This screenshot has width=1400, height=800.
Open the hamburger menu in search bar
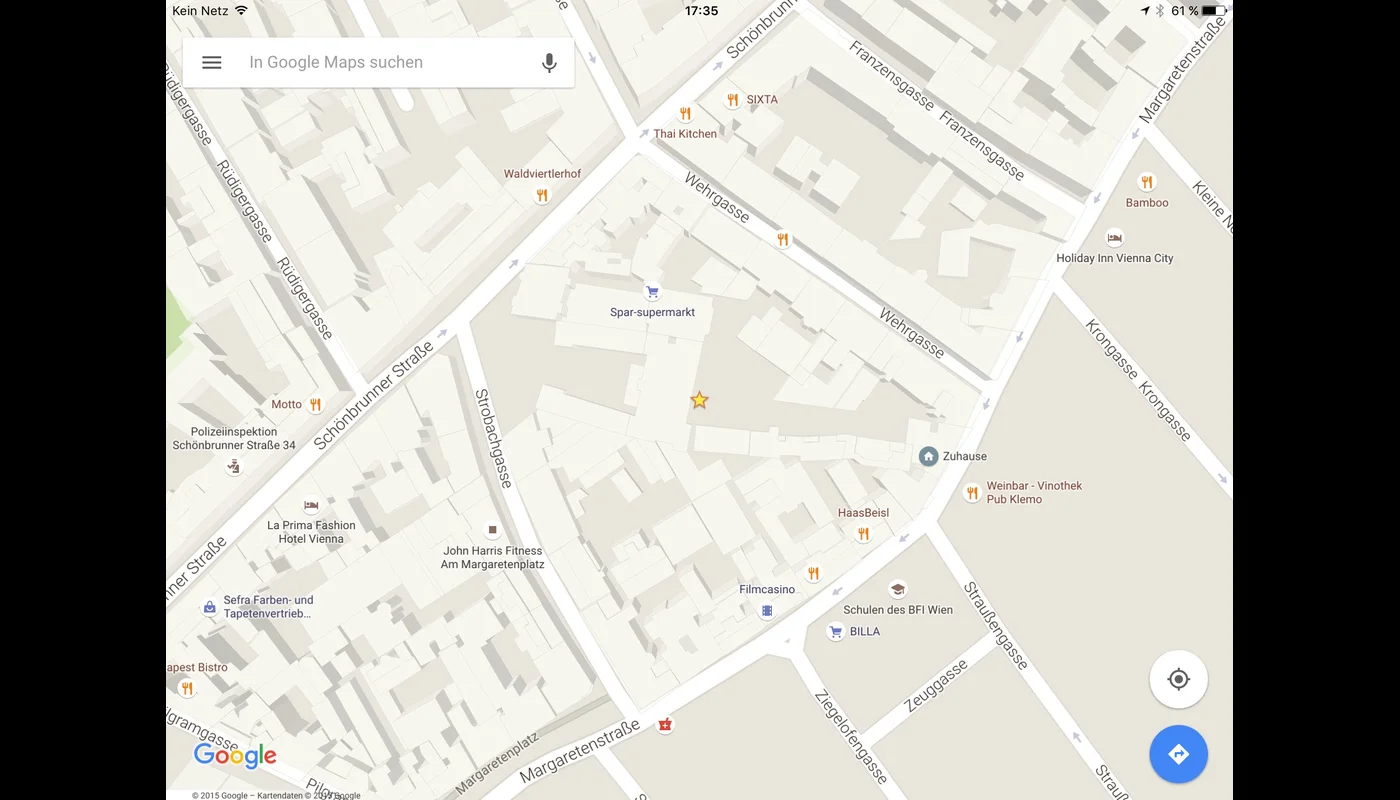coord(212,62)
